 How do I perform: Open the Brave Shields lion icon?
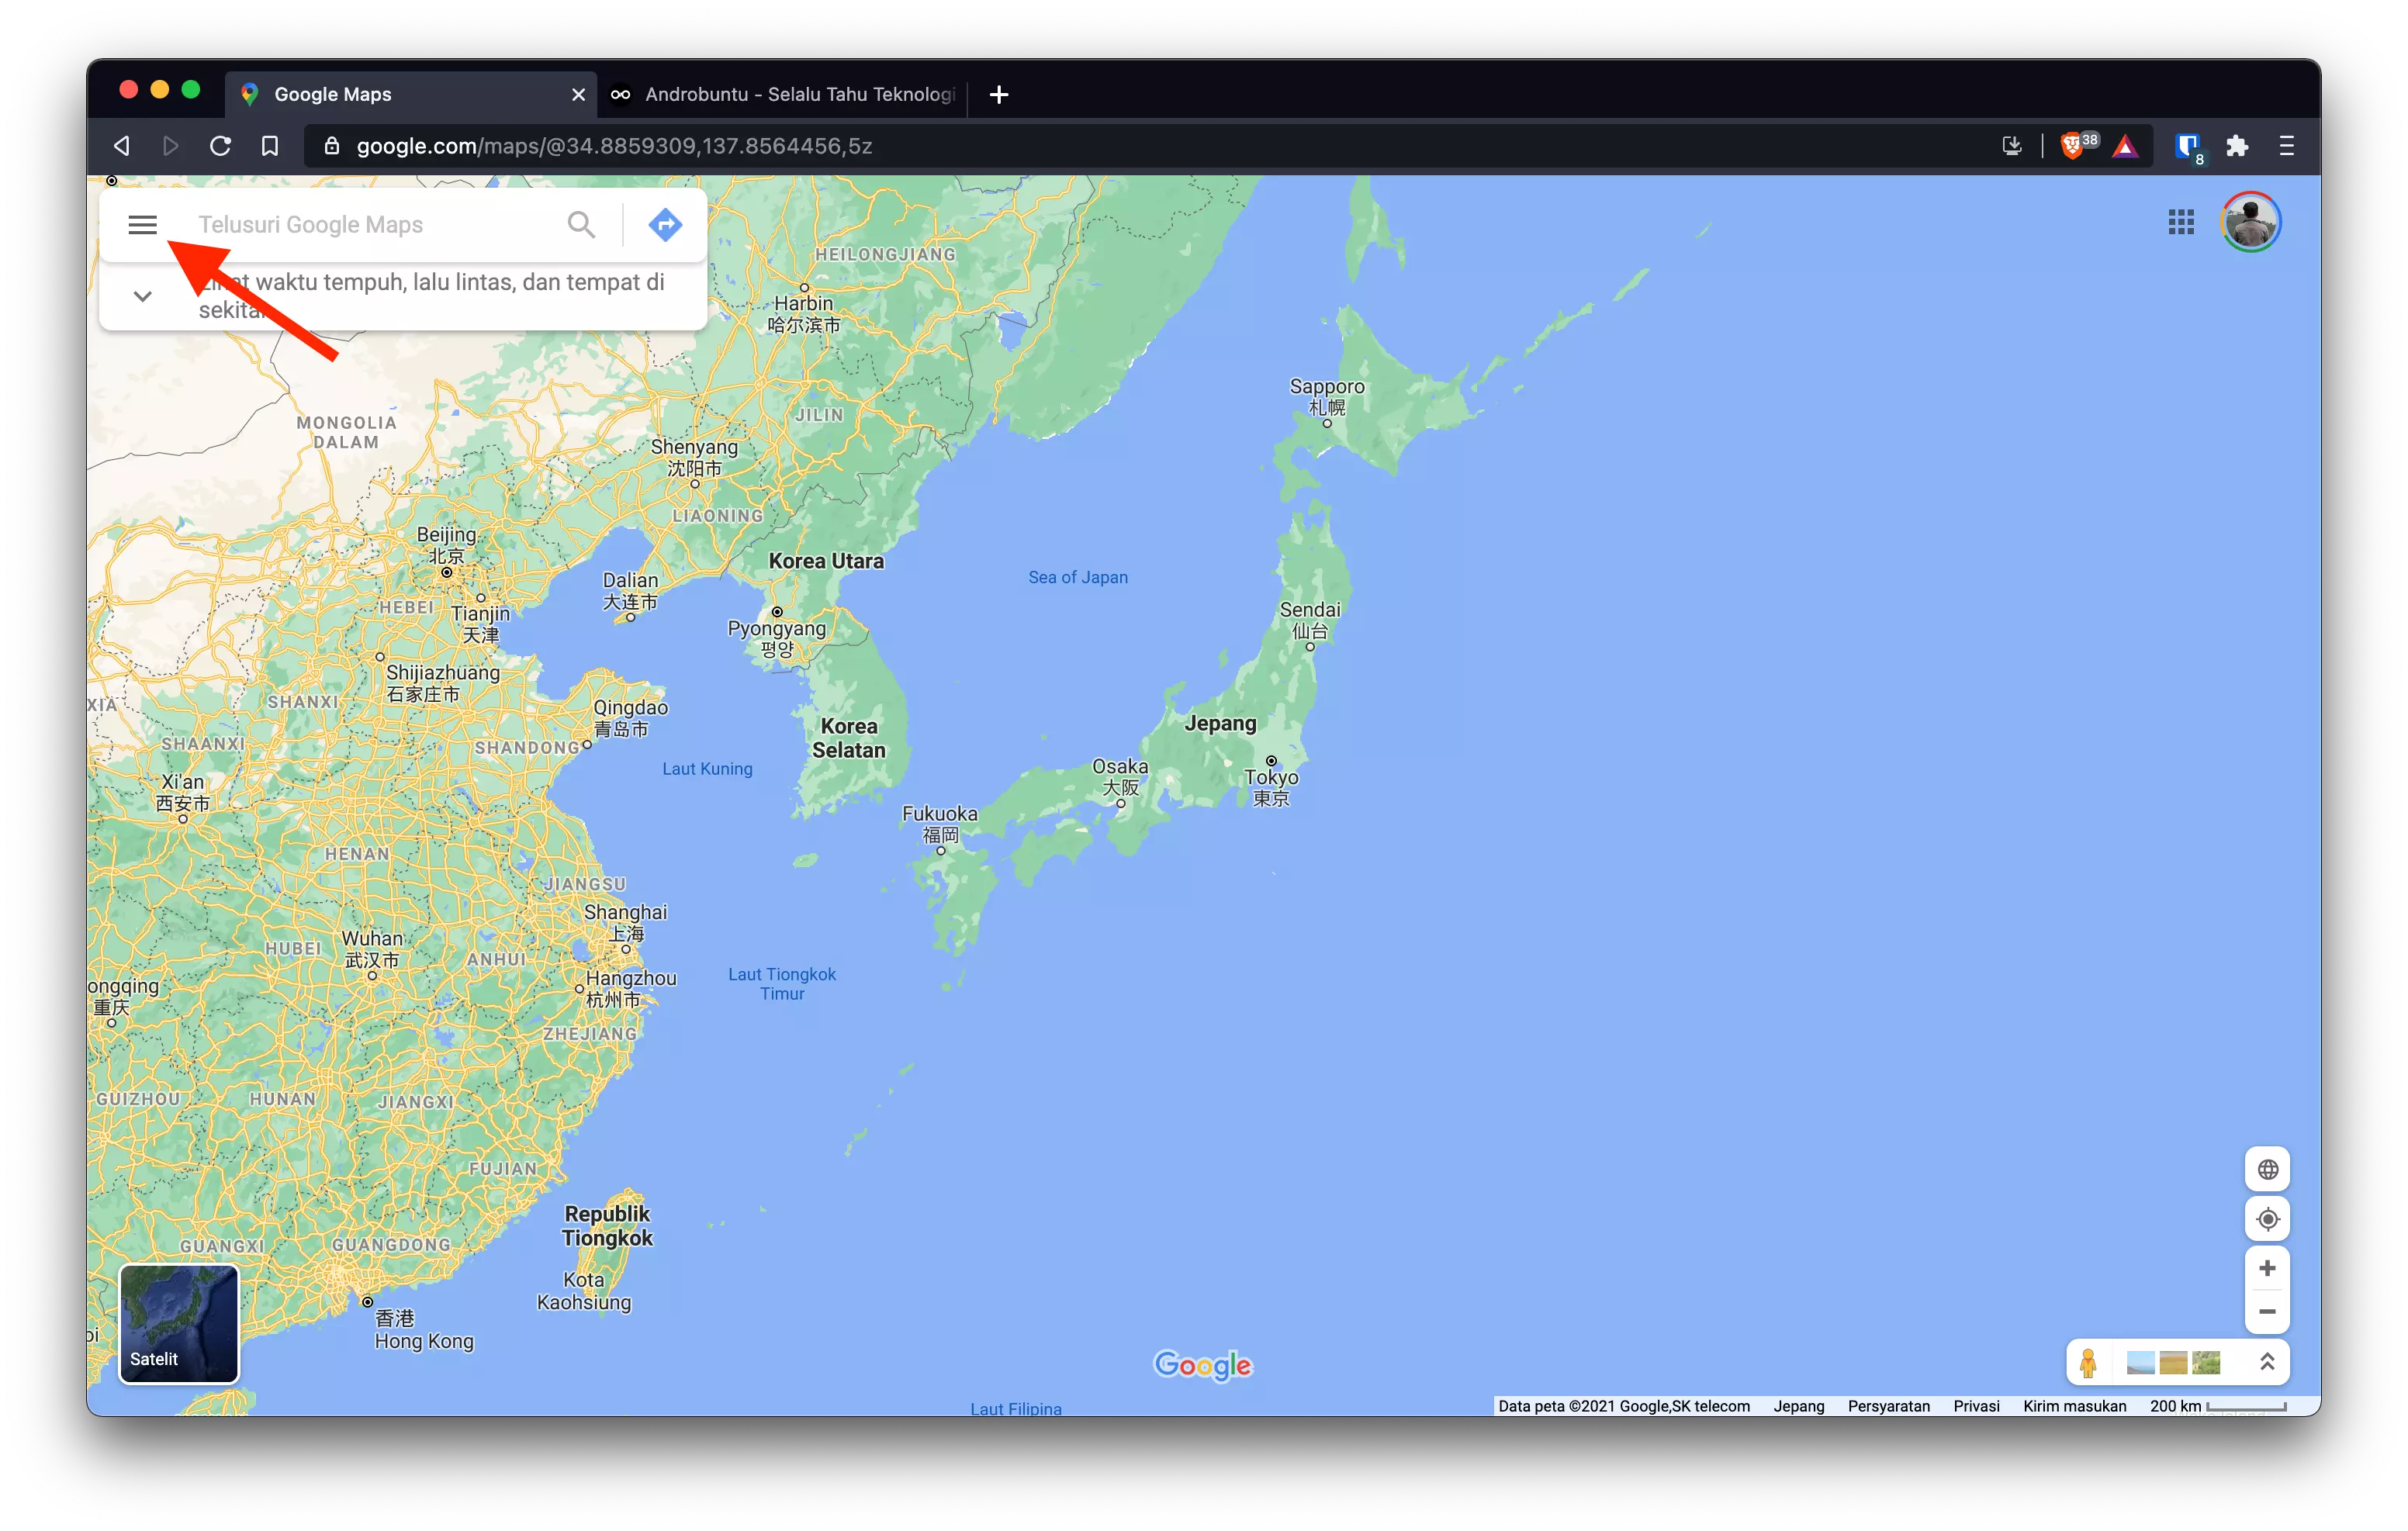click(x=2074, y=145)
